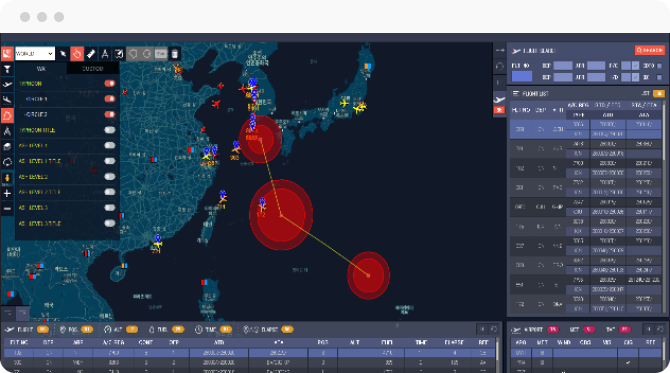
Task: Tick the checkbox at end of flight search row
Action: coord(659,66)
